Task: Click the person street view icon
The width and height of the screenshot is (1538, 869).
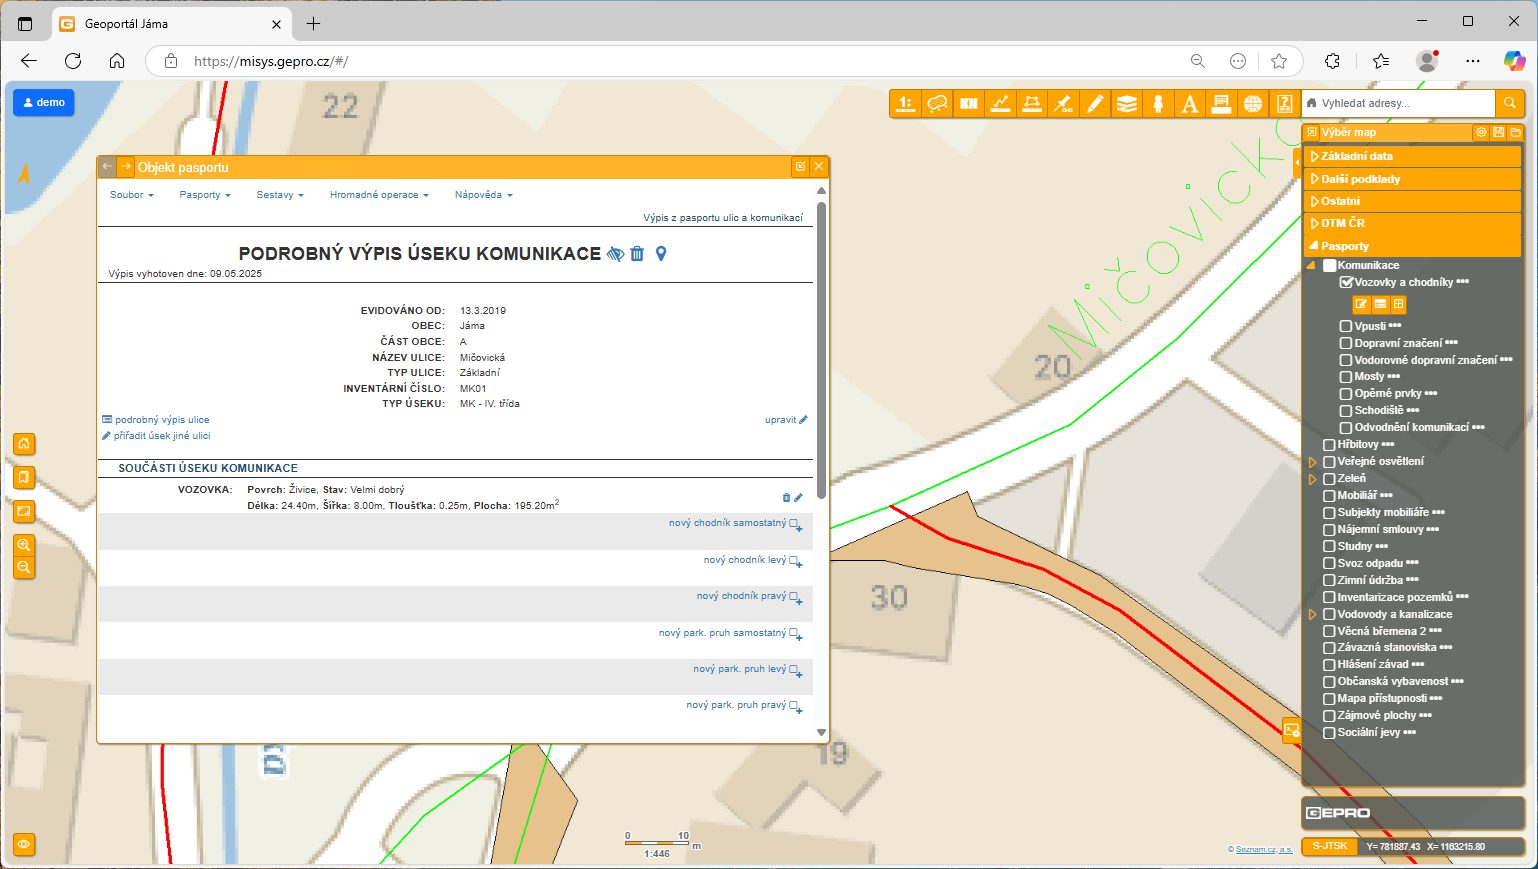Action: tap(1158, 103)
